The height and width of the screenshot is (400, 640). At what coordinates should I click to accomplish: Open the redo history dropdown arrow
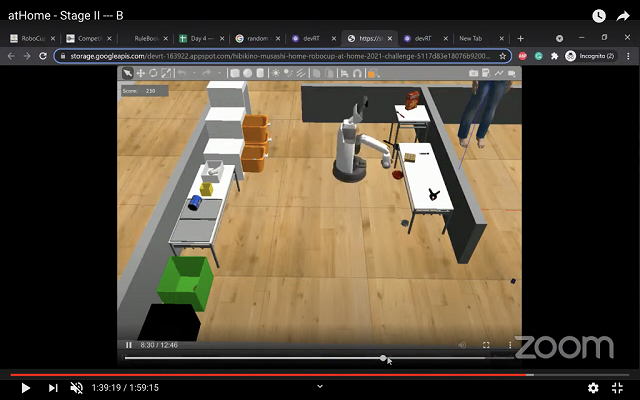219,73
